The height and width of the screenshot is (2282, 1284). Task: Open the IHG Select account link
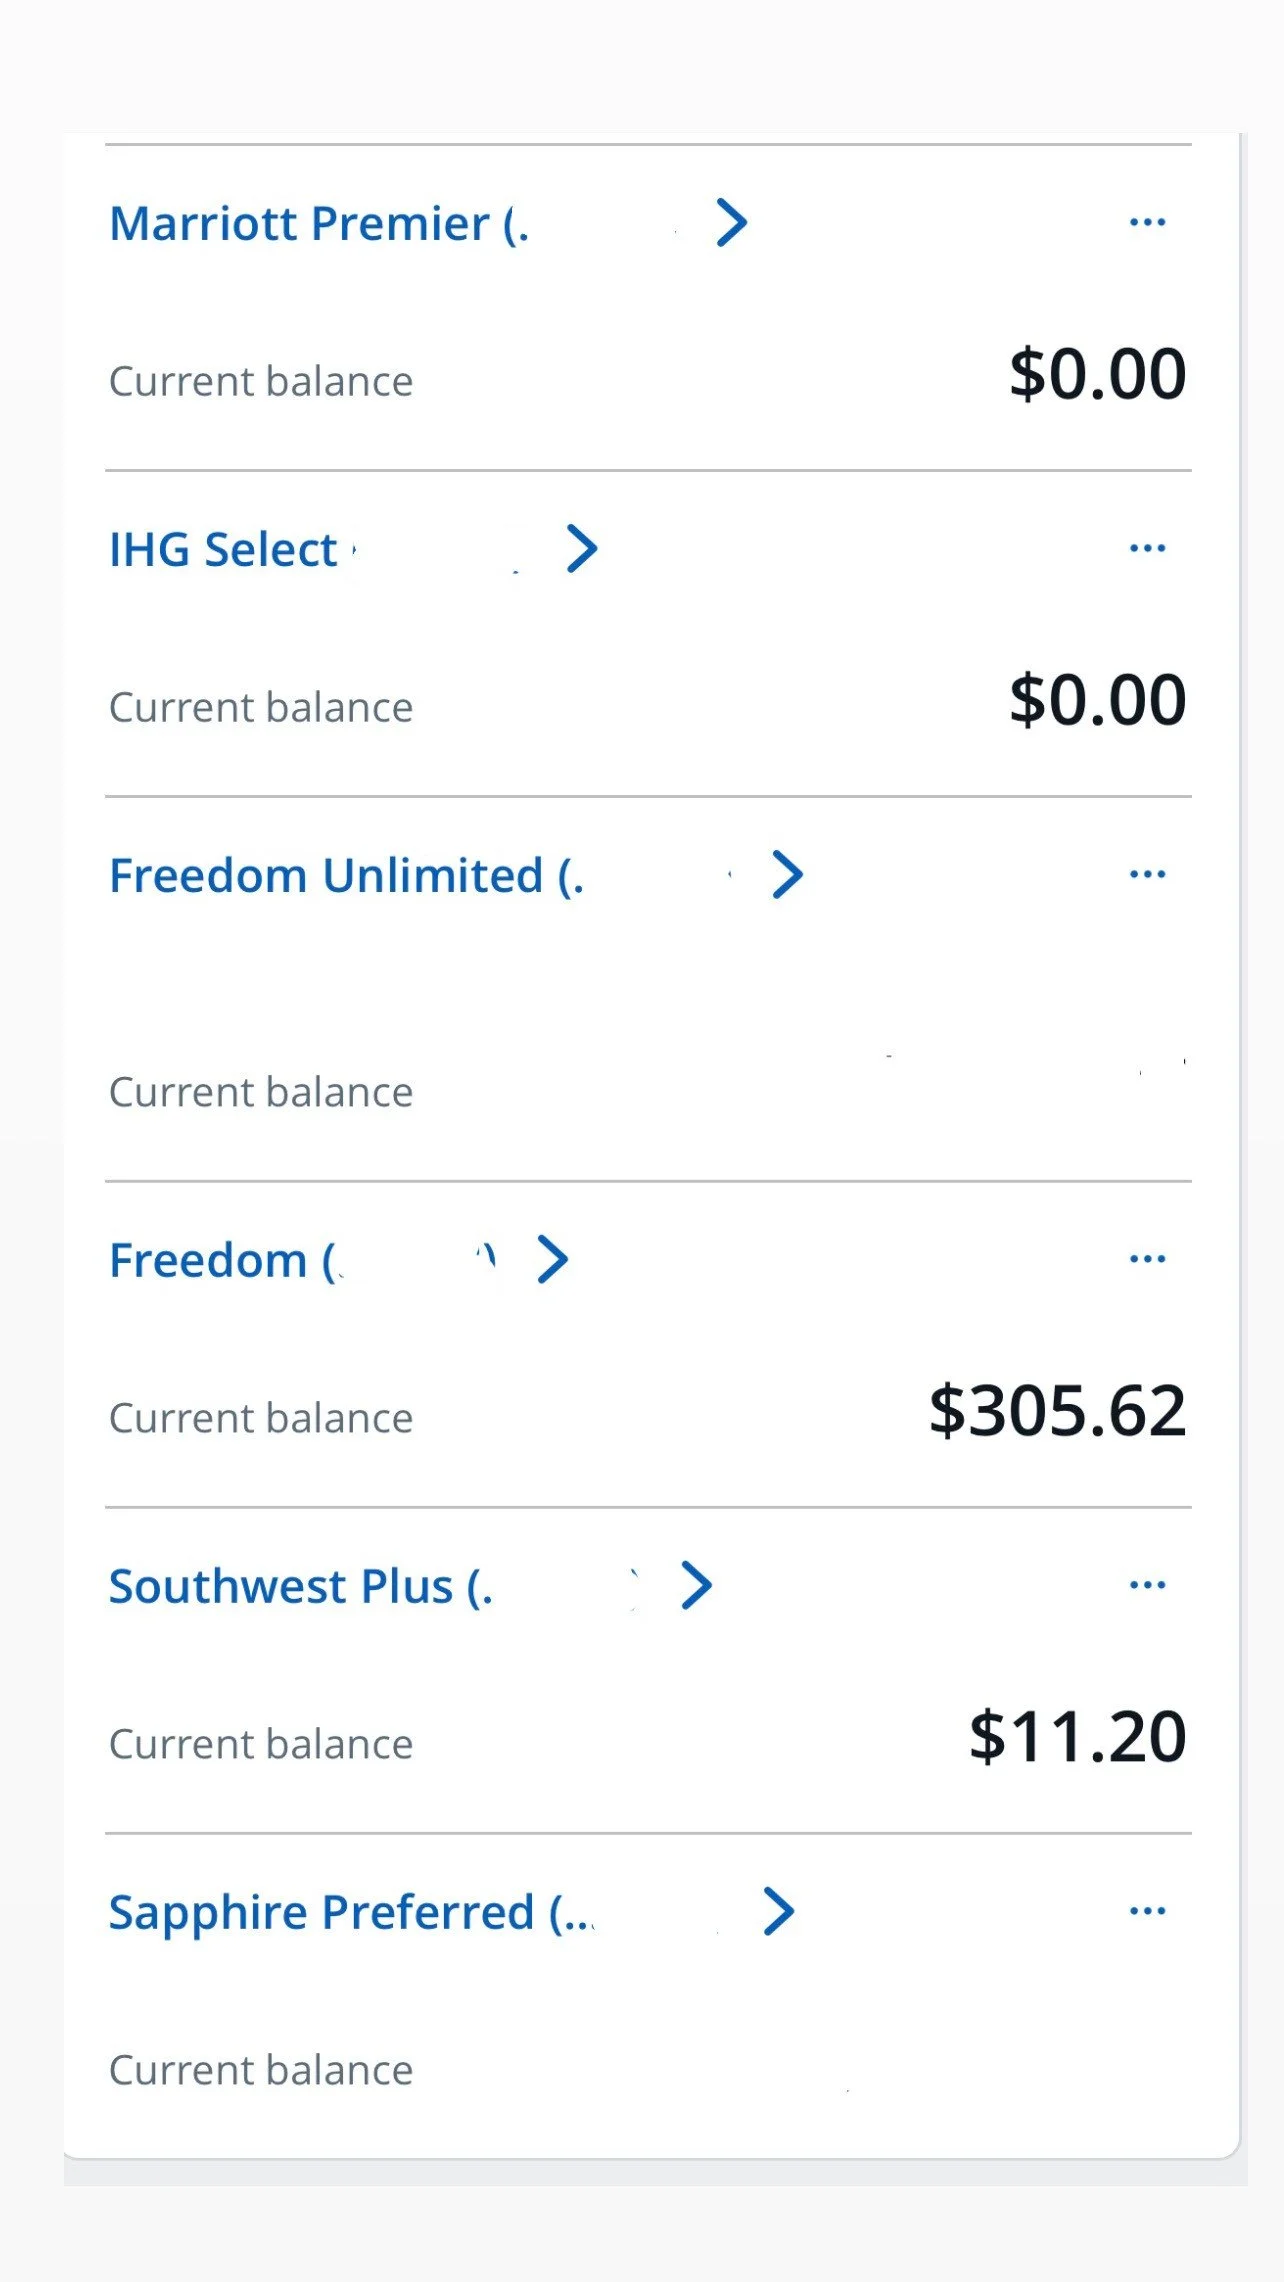pos(224,549)
